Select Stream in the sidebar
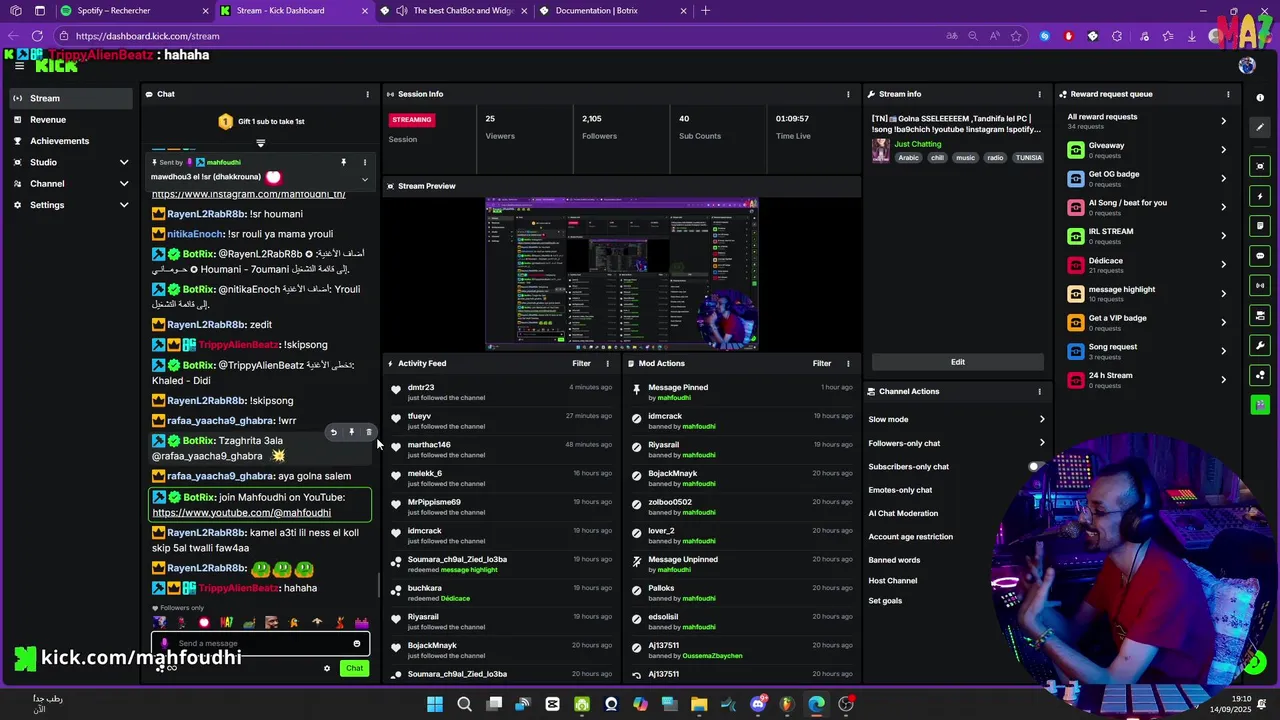Screen dimensions: 1280x720 tap(71, 98)
